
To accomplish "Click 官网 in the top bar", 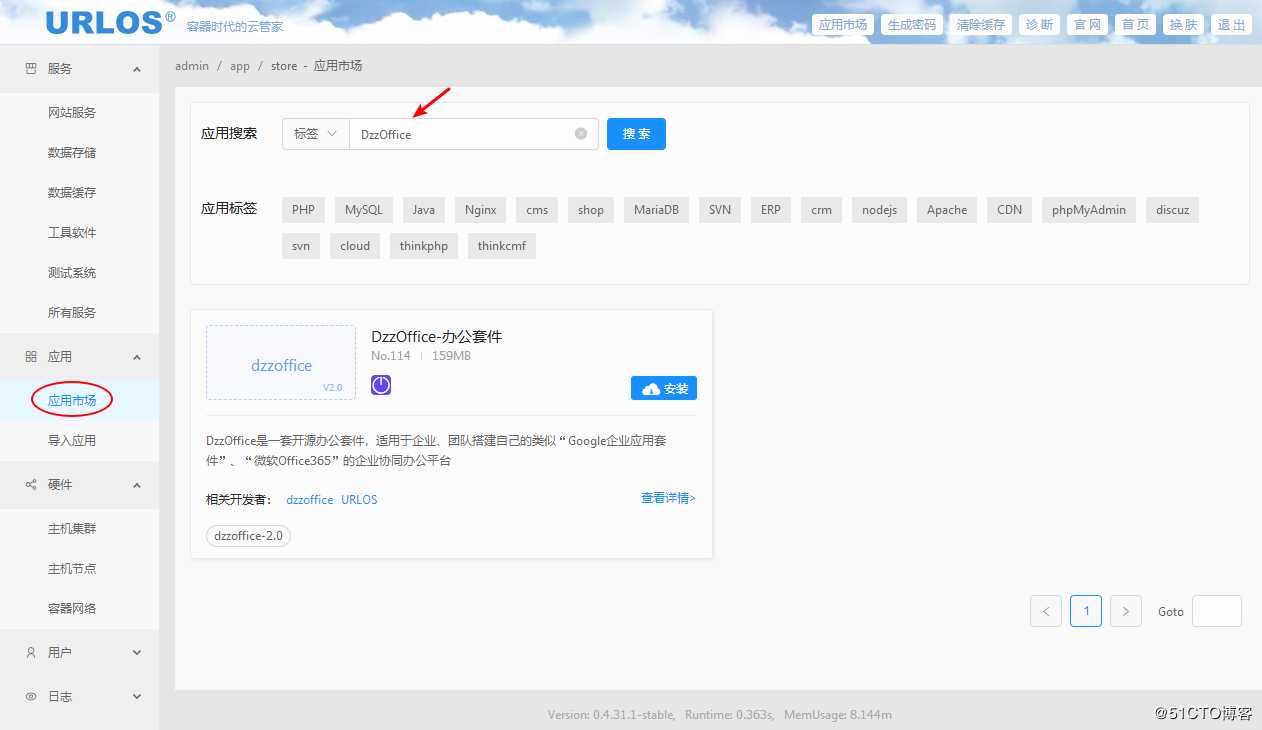I will [1088, 25].
